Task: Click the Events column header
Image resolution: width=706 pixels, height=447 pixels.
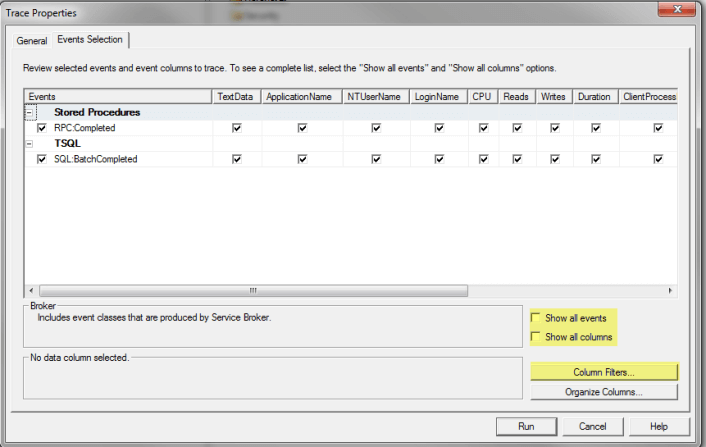Action: 118,97
